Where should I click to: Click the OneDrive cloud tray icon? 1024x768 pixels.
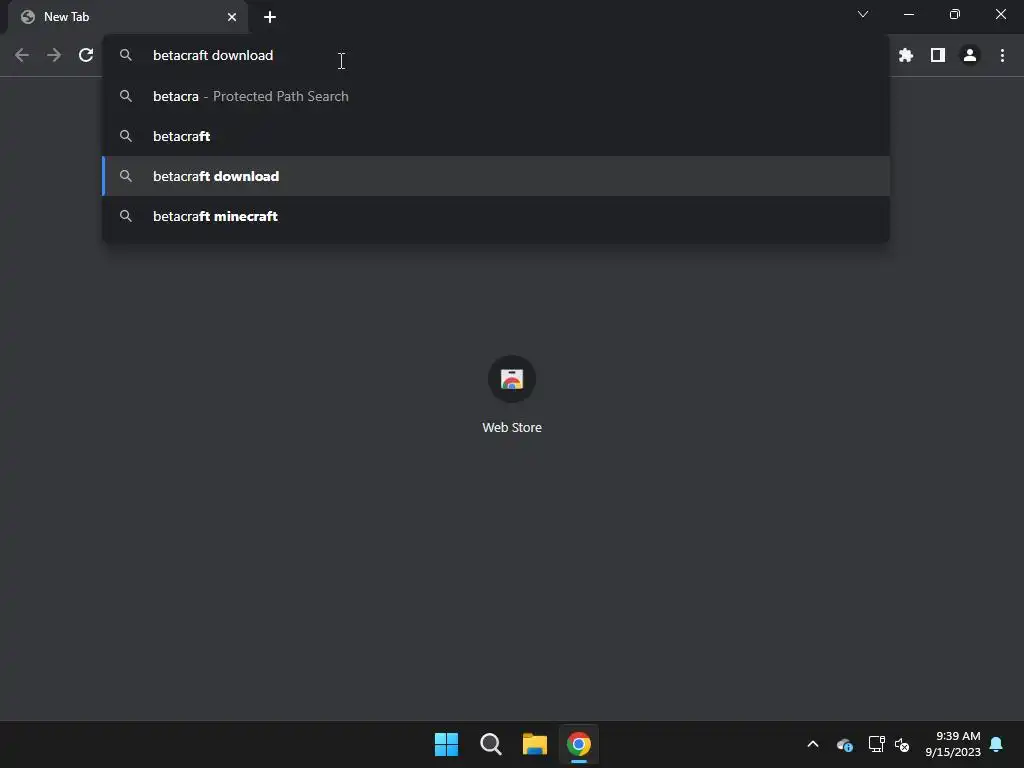coord(844,744)
